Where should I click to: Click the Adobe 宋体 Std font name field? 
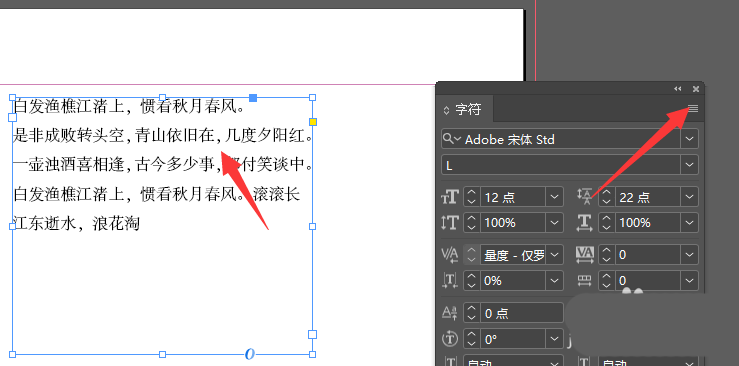[x=571, y=139]
